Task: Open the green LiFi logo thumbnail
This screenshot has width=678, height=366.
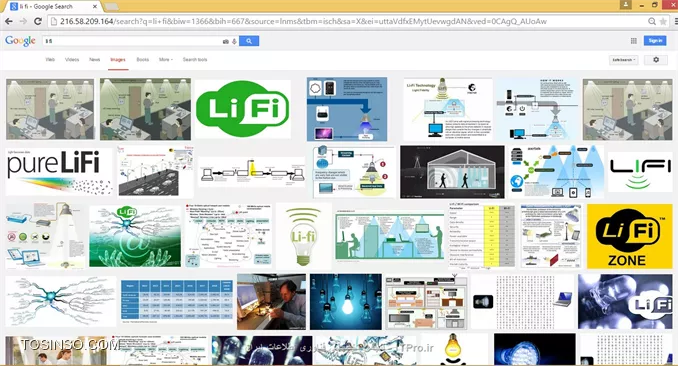Action: coord(243,109)
